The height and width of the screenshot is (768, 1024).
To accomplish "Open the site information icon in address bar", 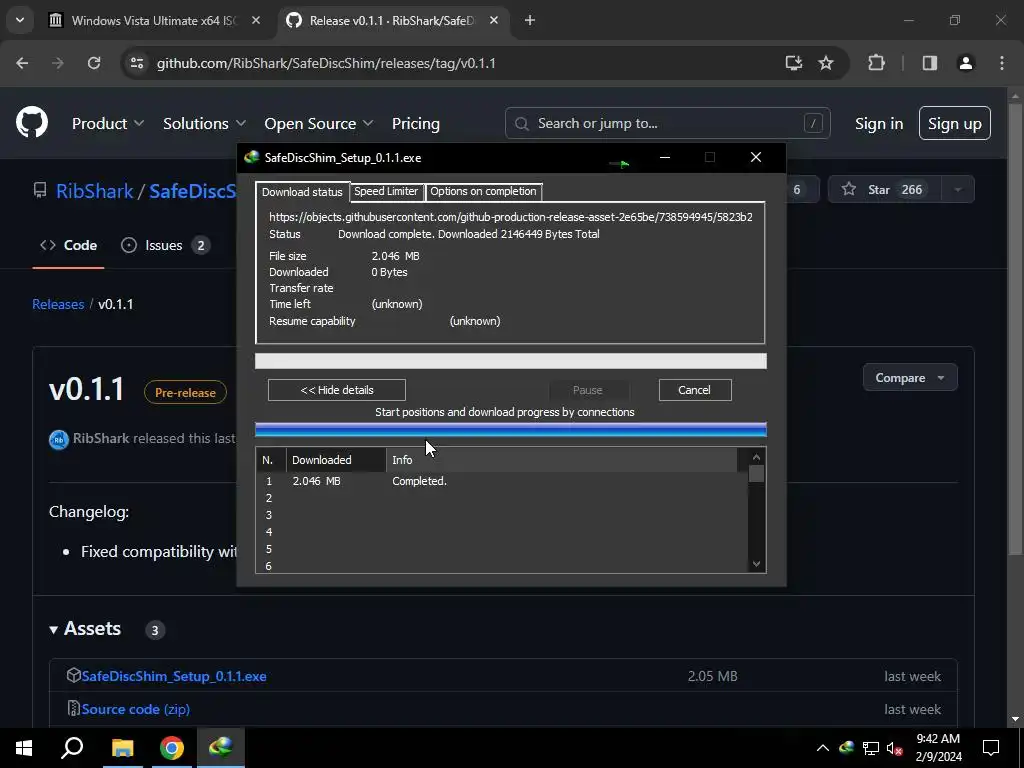I will pyautogui.click(x=137, y=63).
